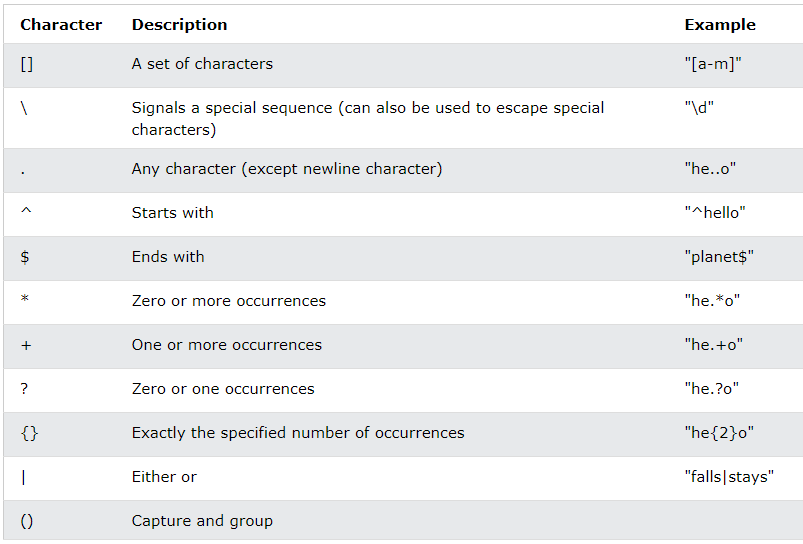Click the "planet$" example text
The width and height of the screenshot is (803, 544).
click(x=719, y=257)
